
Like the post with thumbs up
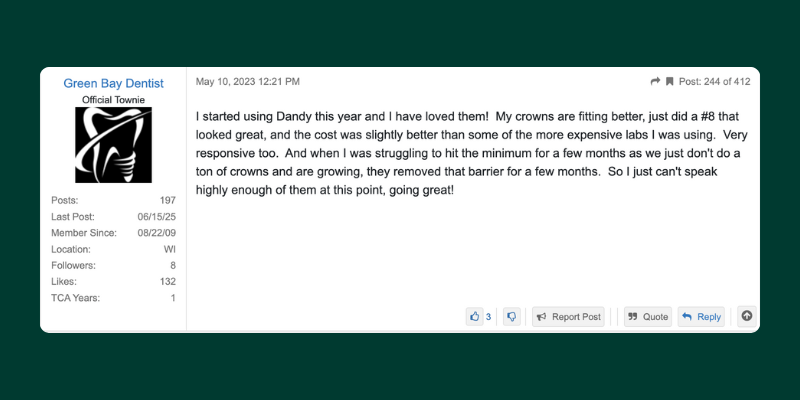[x=474, y=317]
